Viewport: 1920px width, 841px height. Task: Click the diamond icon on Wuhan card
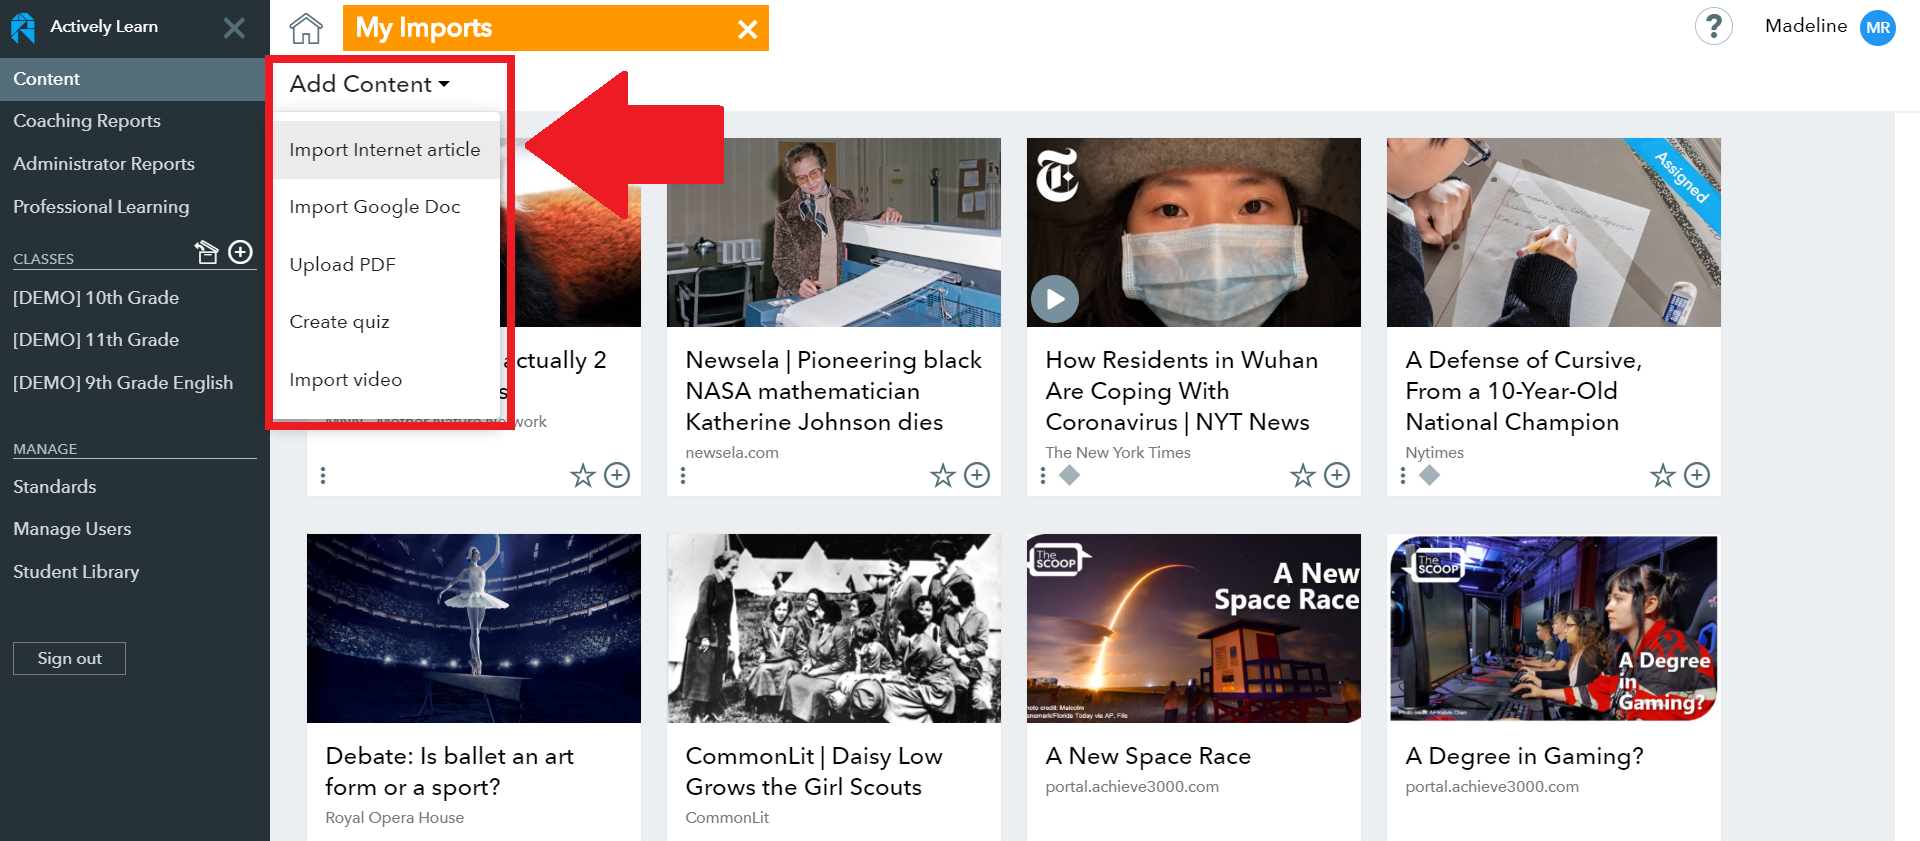[1070, 475]
